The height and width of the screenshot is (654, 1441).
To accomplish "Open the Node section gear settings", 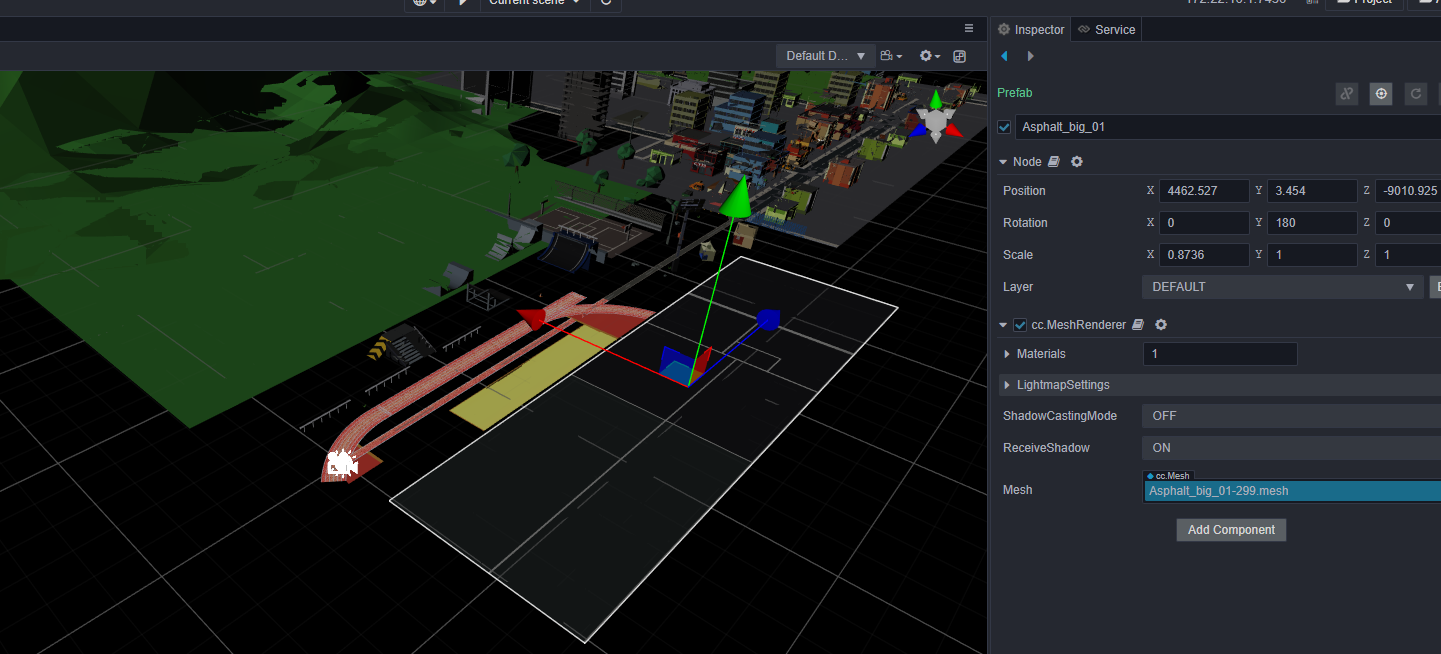I will click(1077, 162).
